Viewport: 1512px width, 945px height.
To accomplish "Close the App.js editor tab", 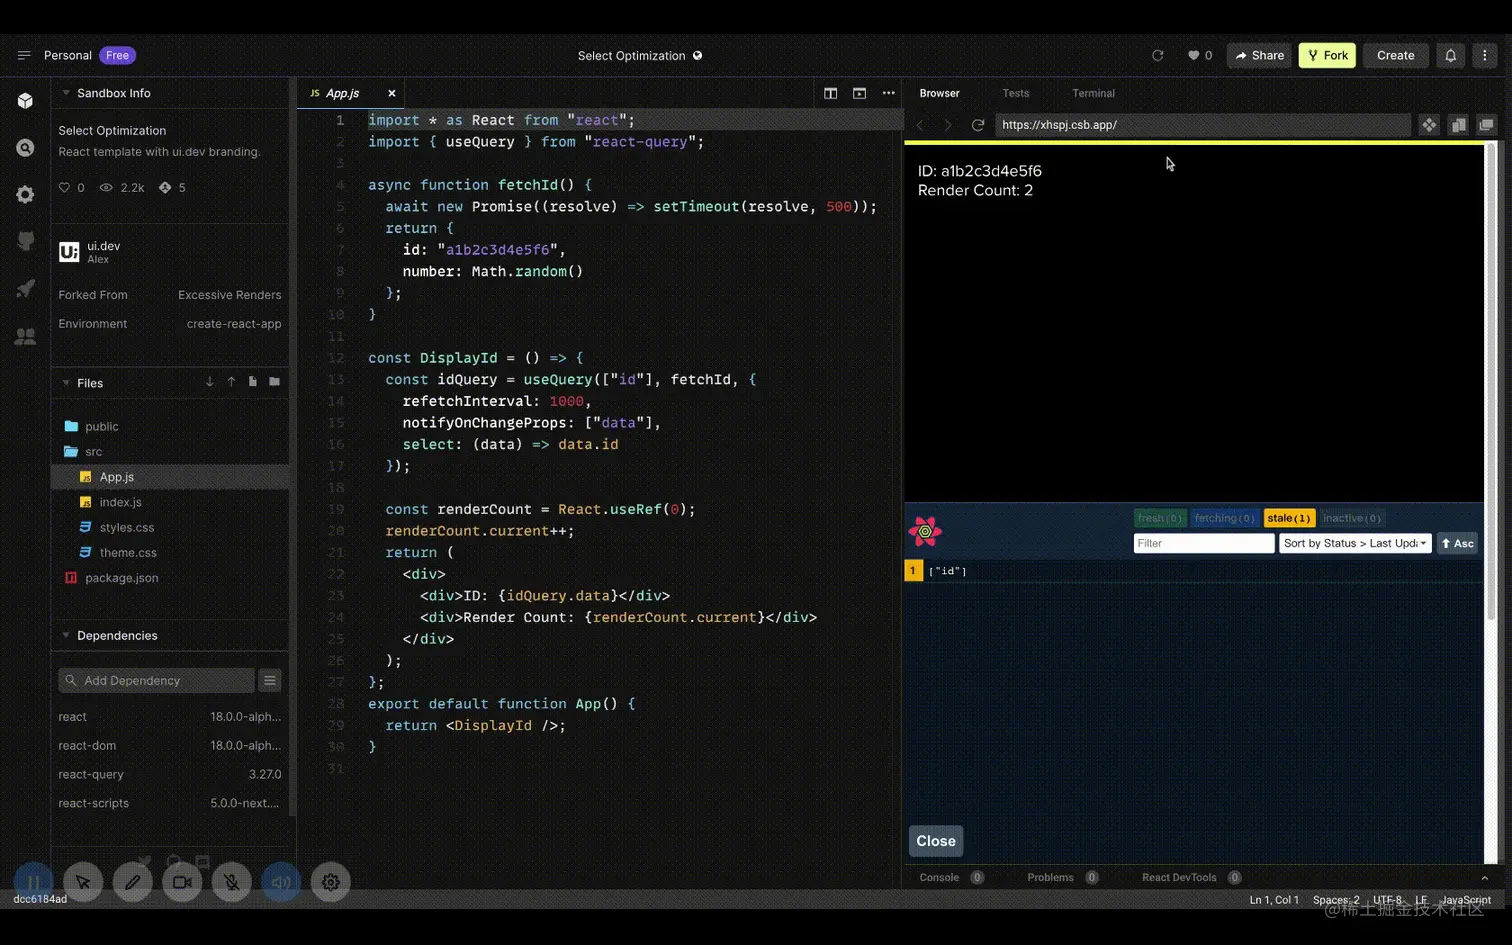I will [392, 93].
